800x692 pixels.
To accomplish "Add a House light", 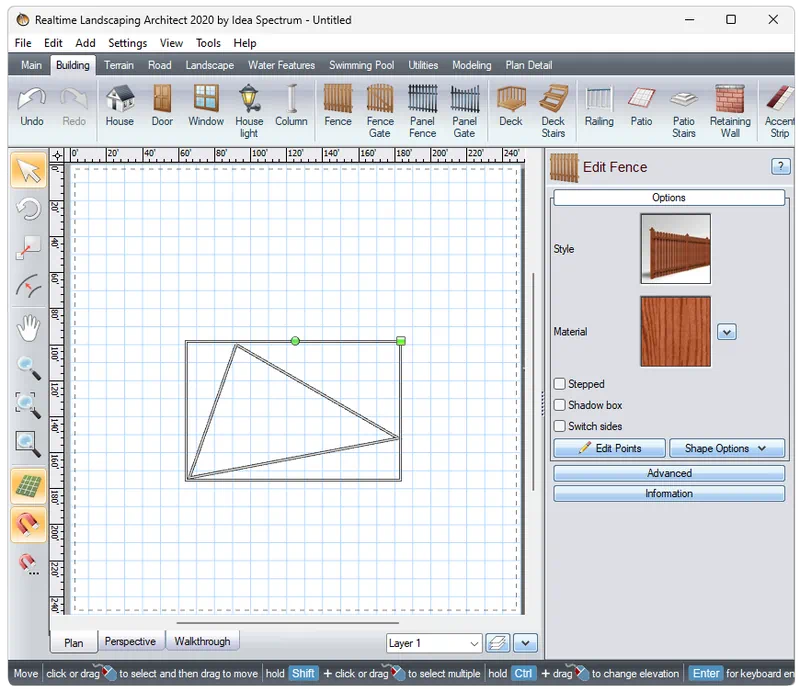I will click(x=249, y=111).
